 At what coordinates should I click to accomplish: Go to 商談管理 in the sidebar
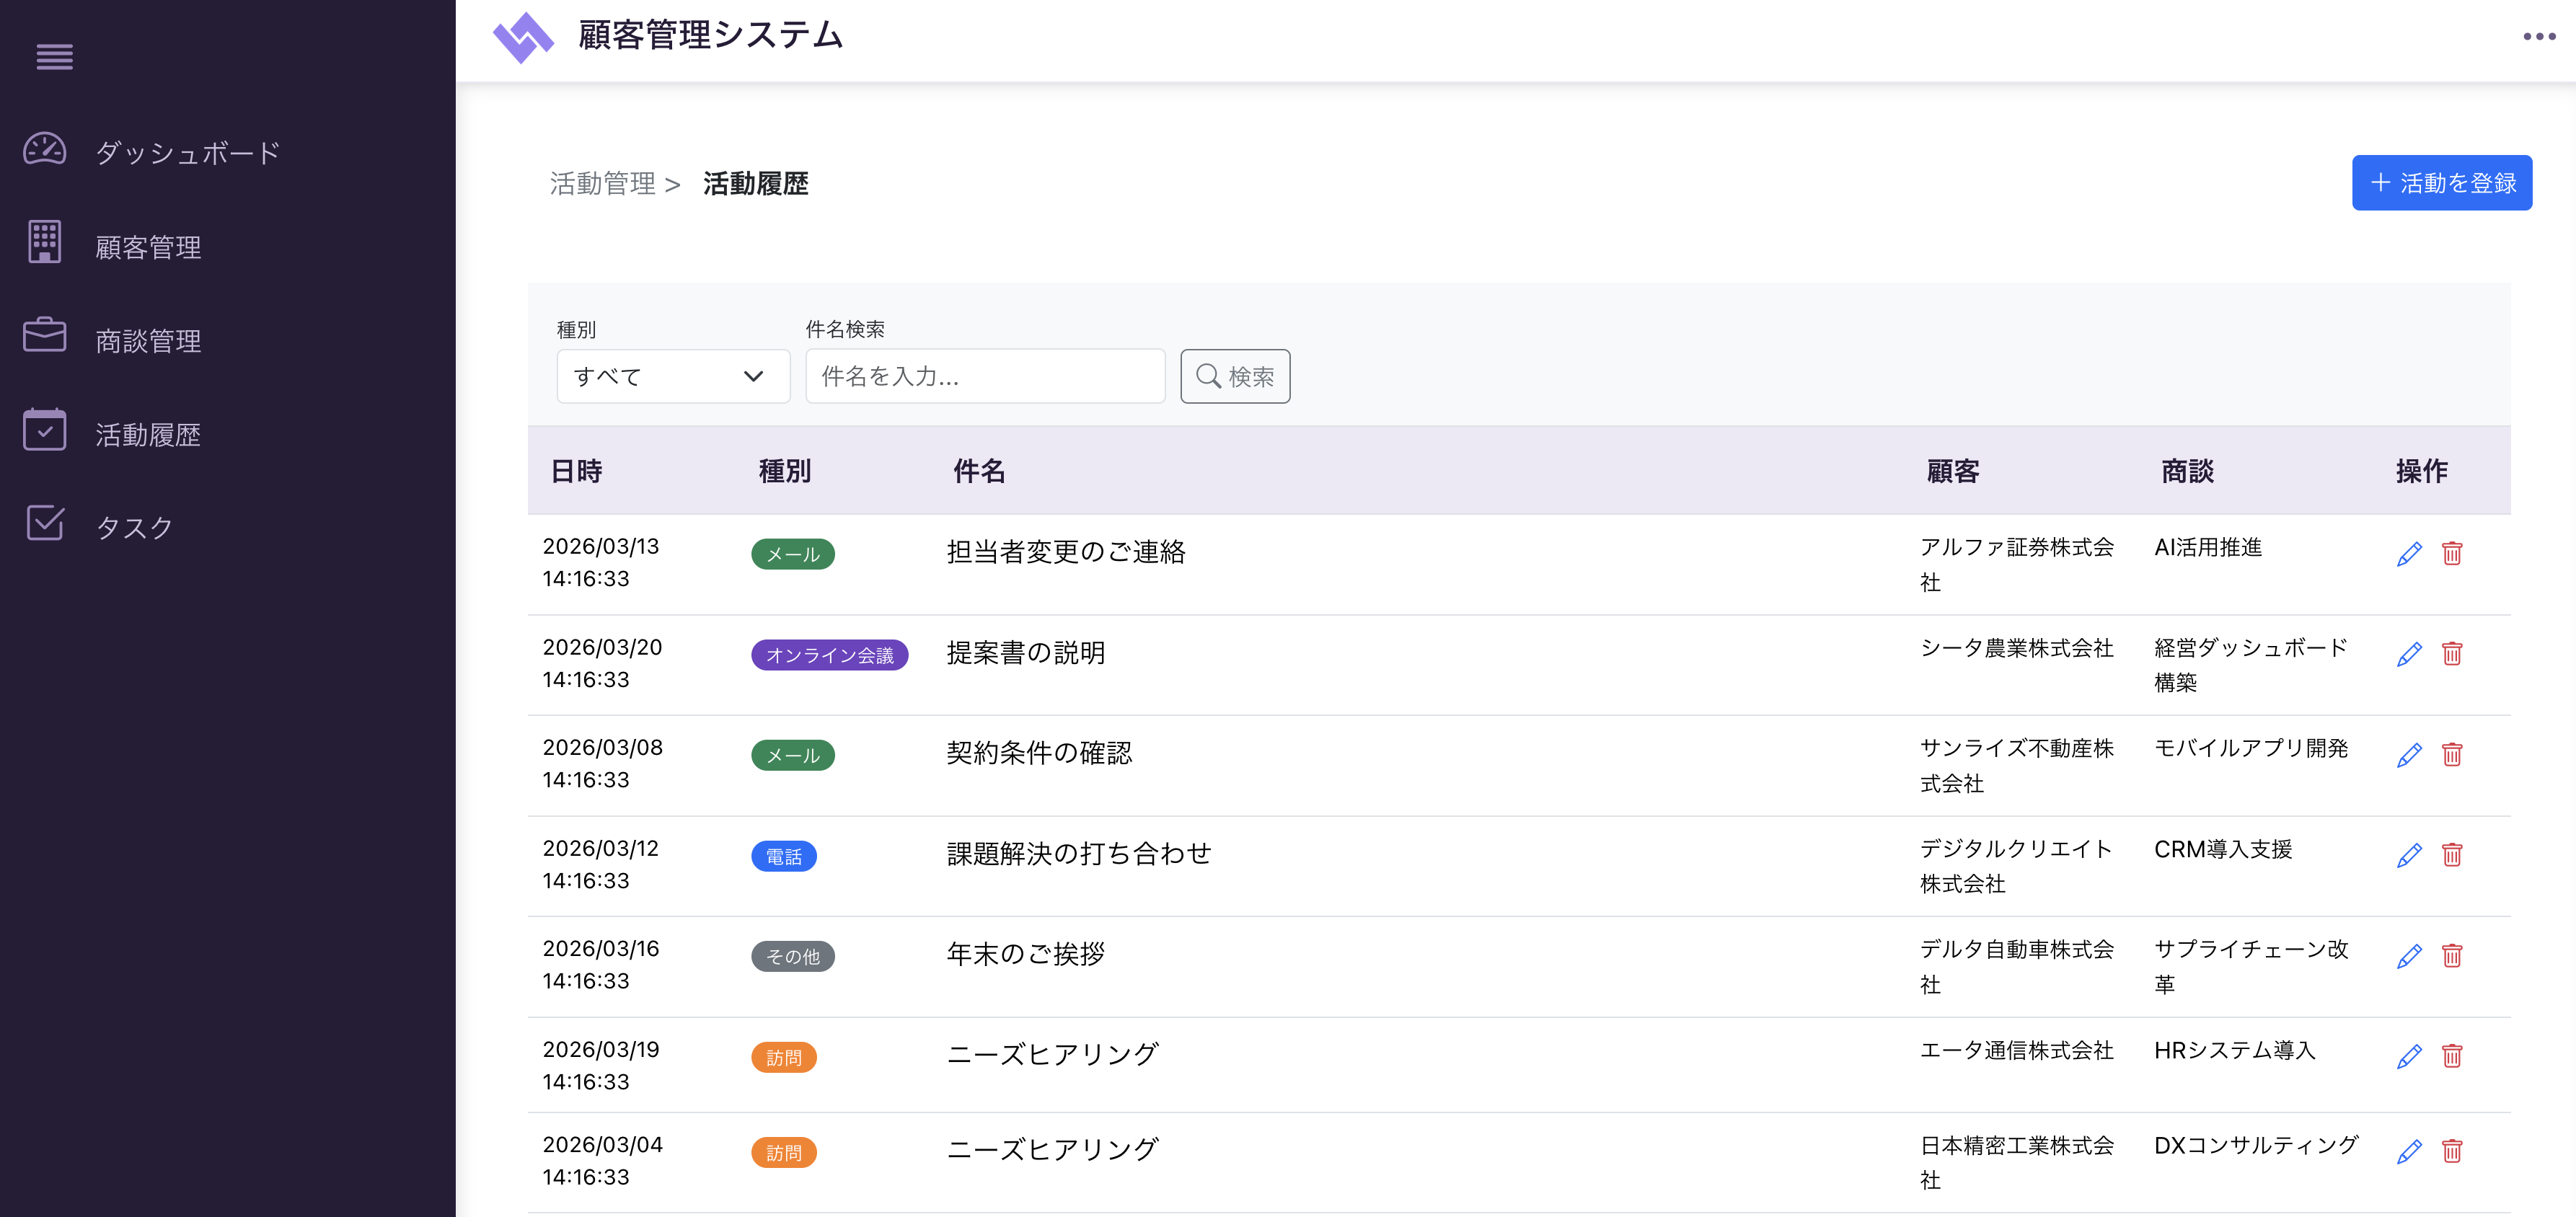[148, 341]
